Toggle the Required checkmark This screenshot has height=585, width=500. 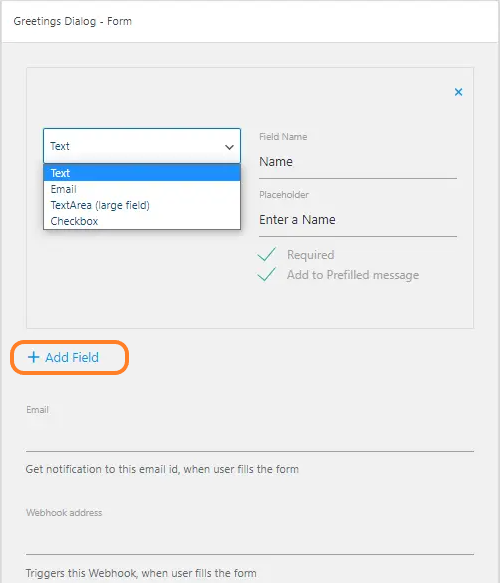267,254
